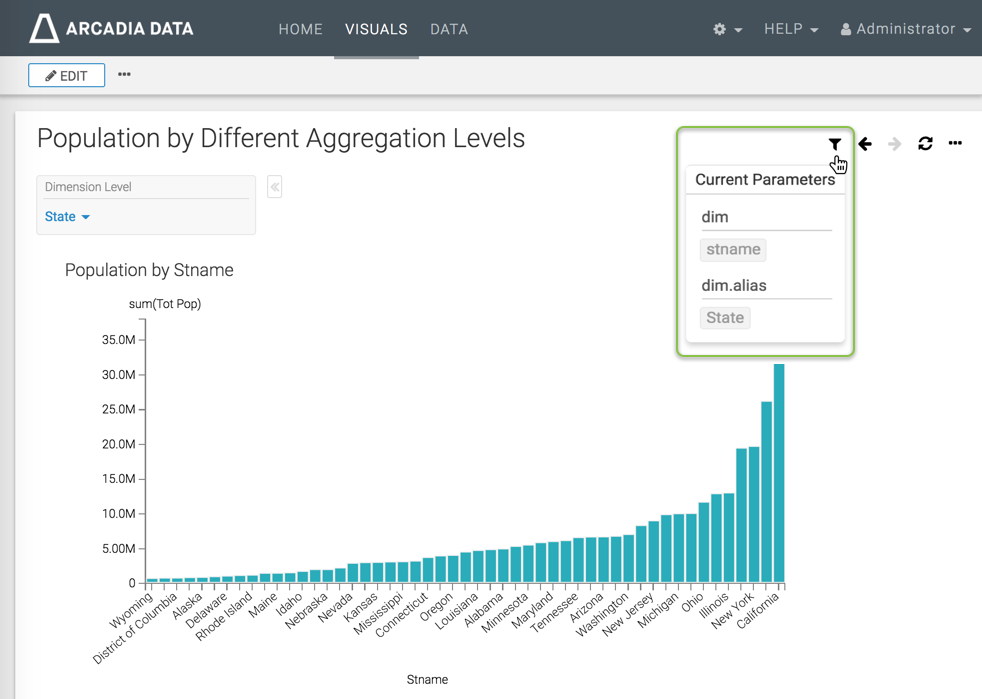Viewport: 982px width, 699px height.
Task: Click the dashboard title text
Action: pyautogui.click(x=280, y=138)
